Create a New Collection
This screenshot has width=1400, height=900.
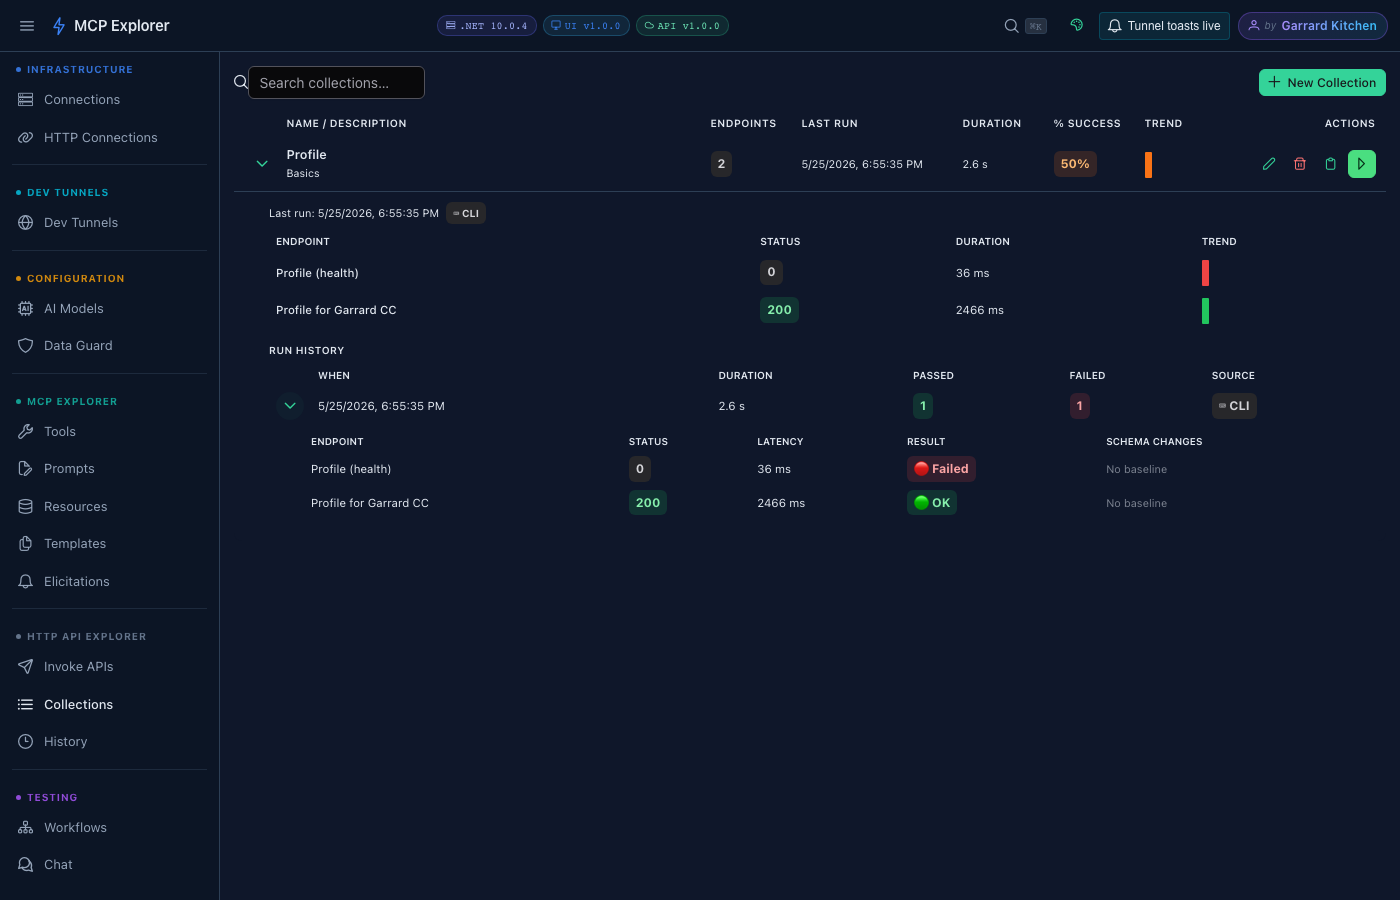point(1322,83)
